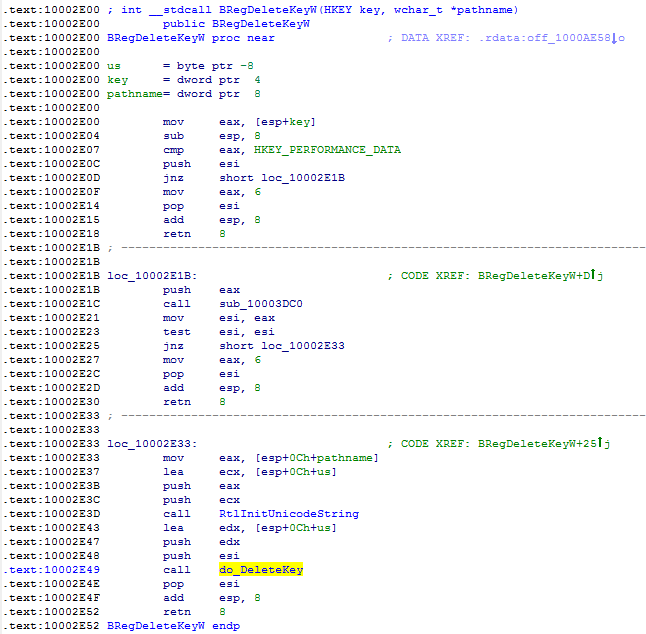Click push eax at address 10002E3B
Image resolution: width=646 pixels, height=634 pixels.
click(x=201, y=486)
